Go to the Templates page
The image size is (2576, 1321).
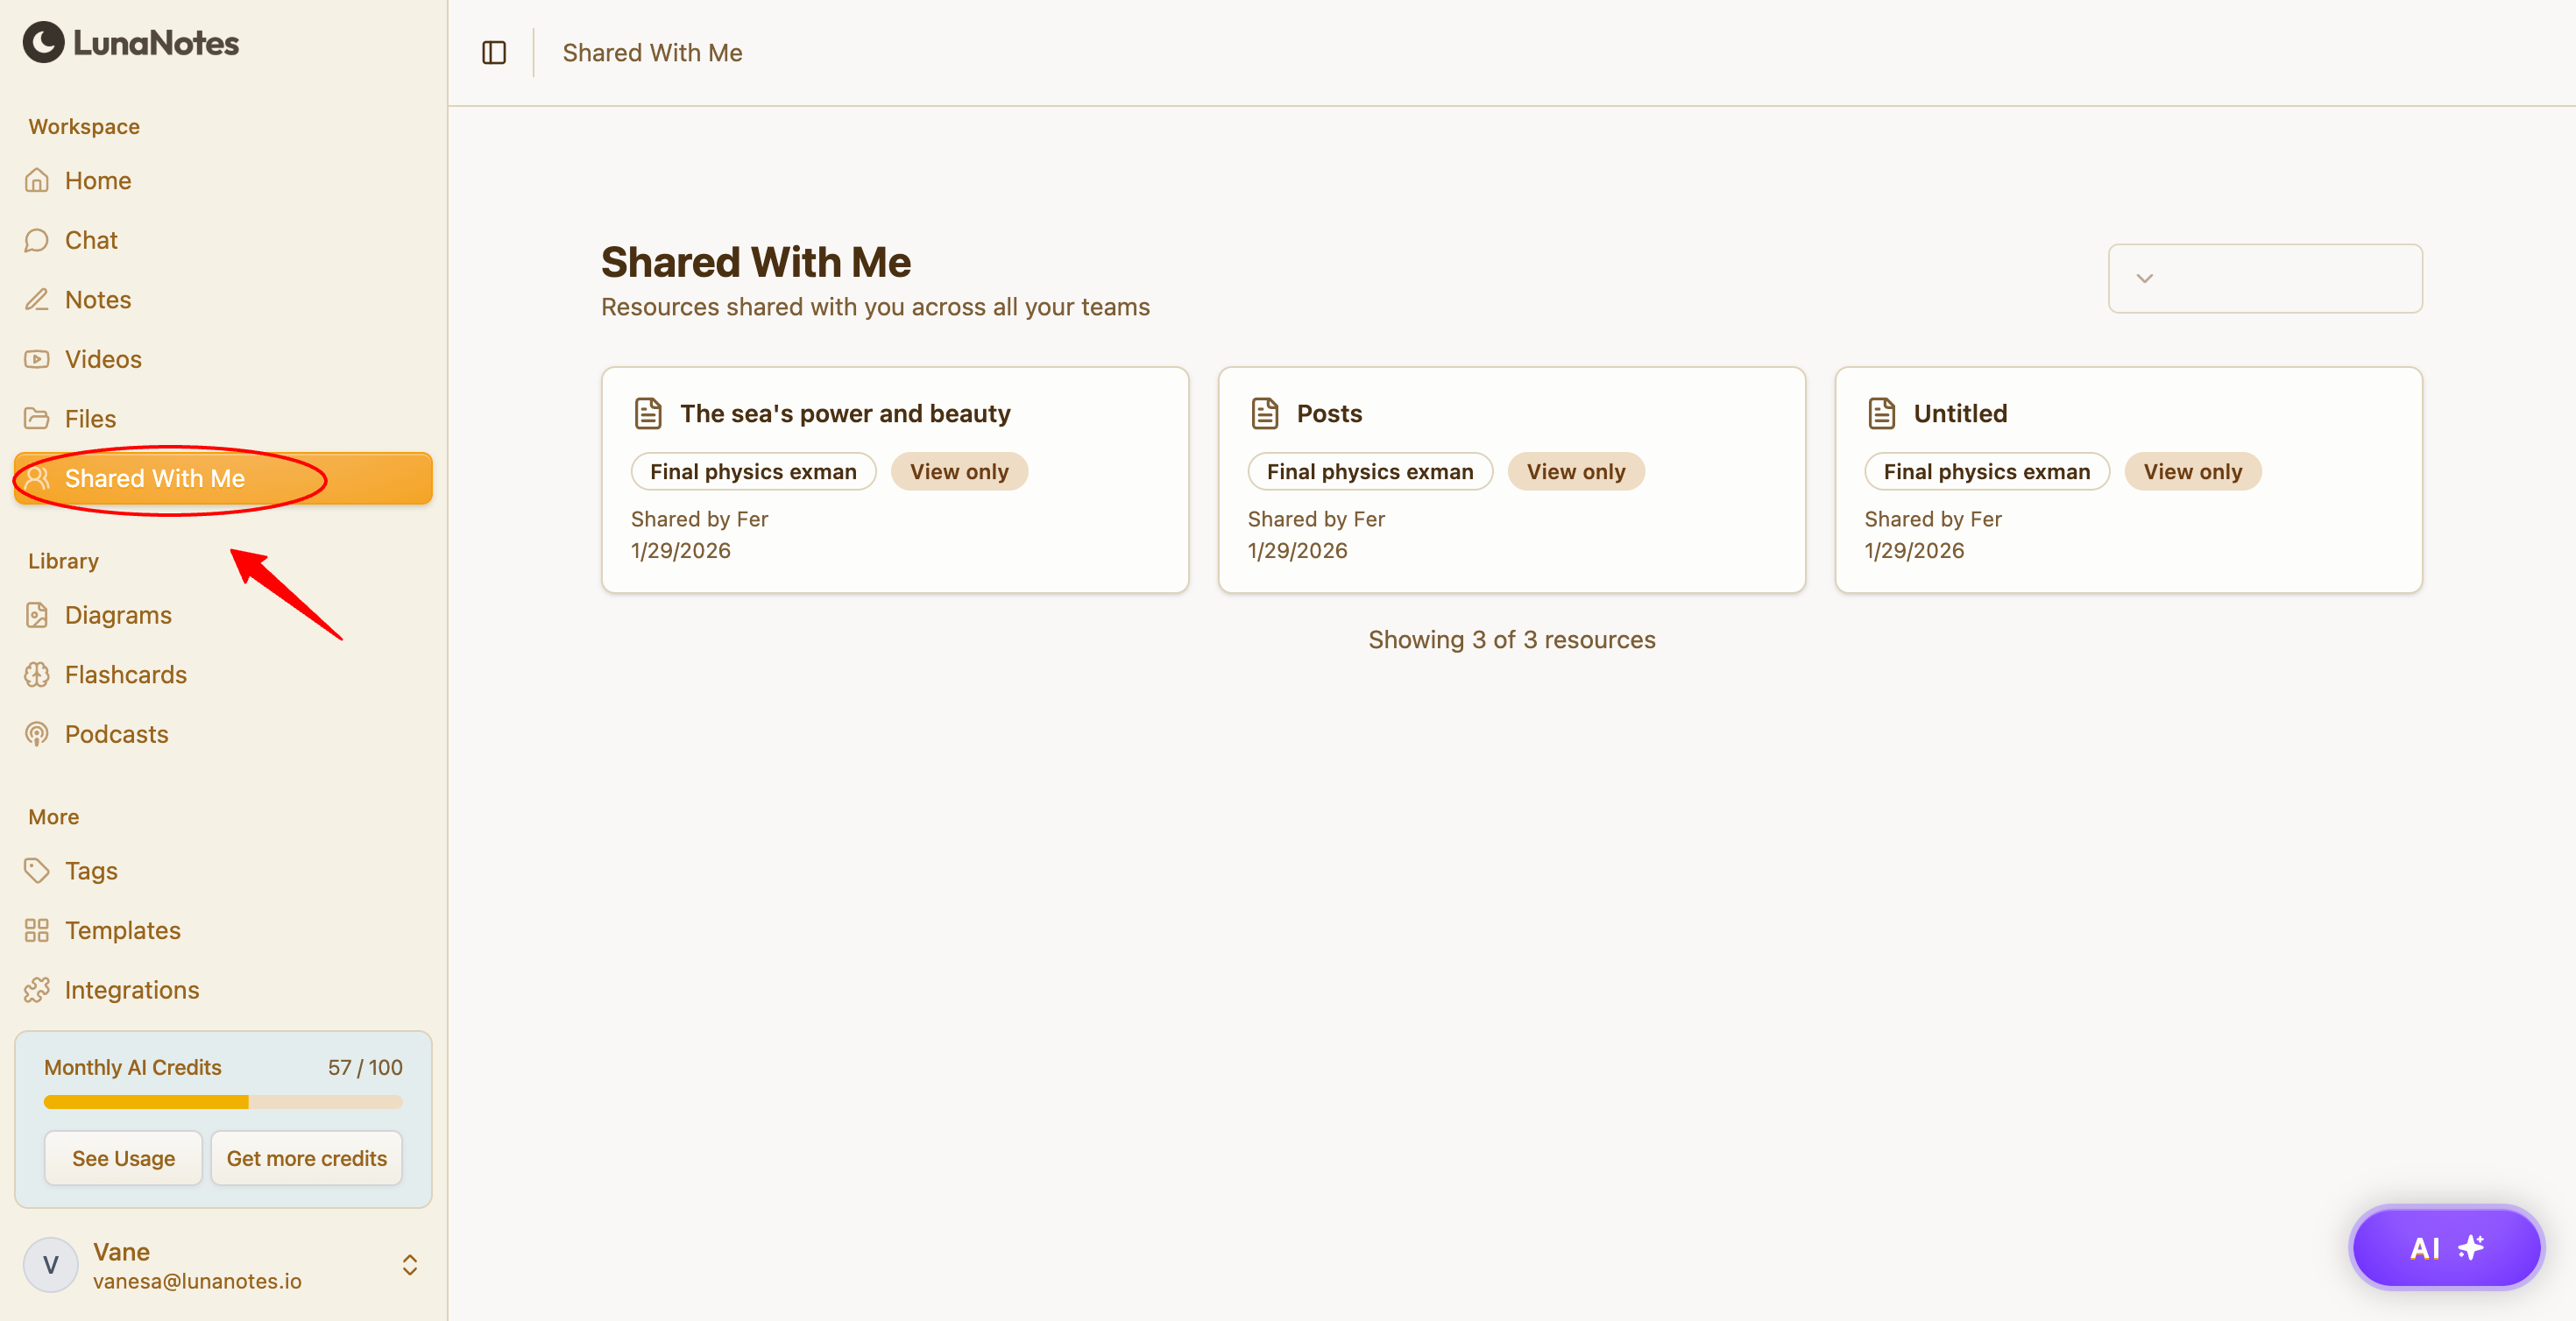tap(122, 930)
